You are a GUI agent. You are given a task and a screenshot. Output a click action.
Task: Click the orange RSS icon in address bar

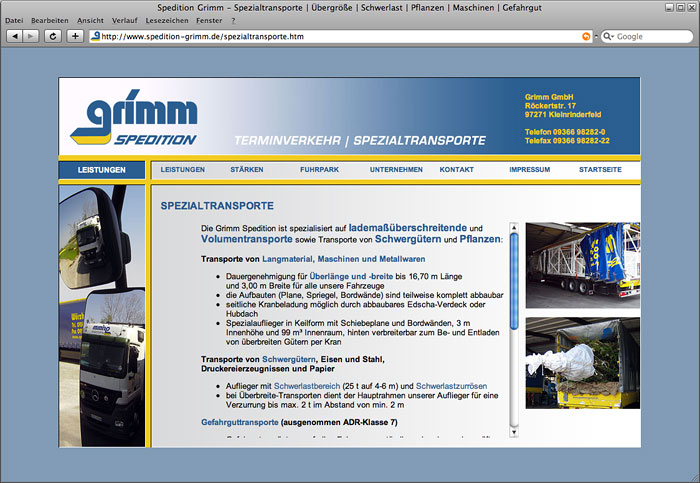586,37
